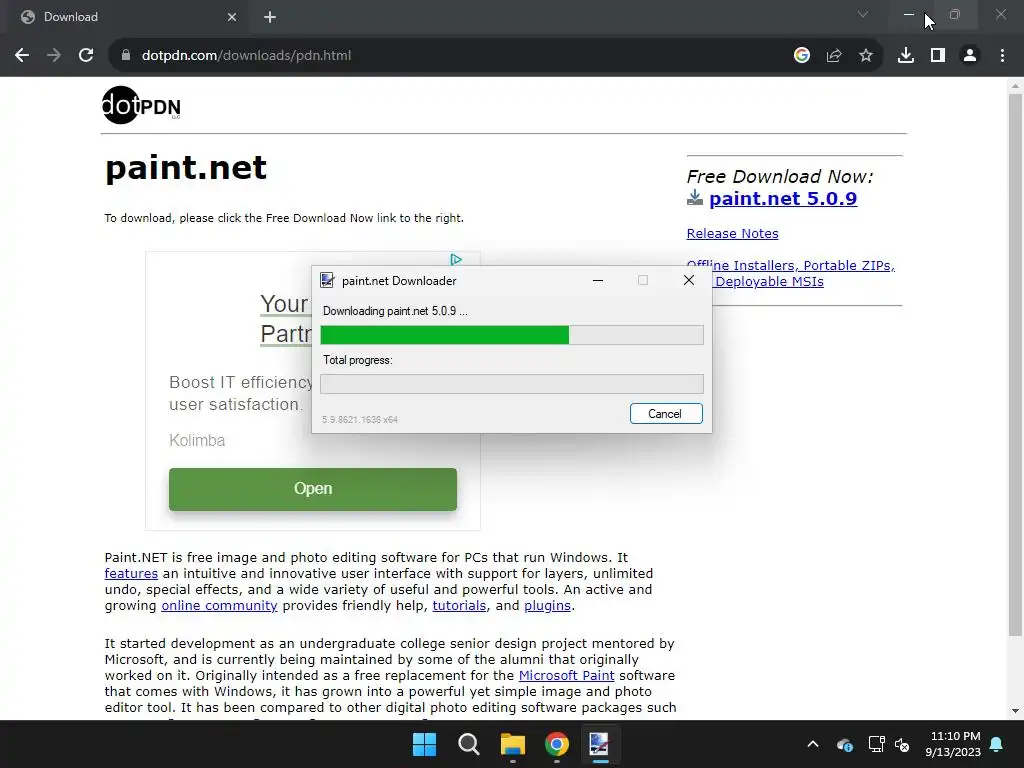
Task: Open the Microsoft Paint link
Action: tap(566, 675)
